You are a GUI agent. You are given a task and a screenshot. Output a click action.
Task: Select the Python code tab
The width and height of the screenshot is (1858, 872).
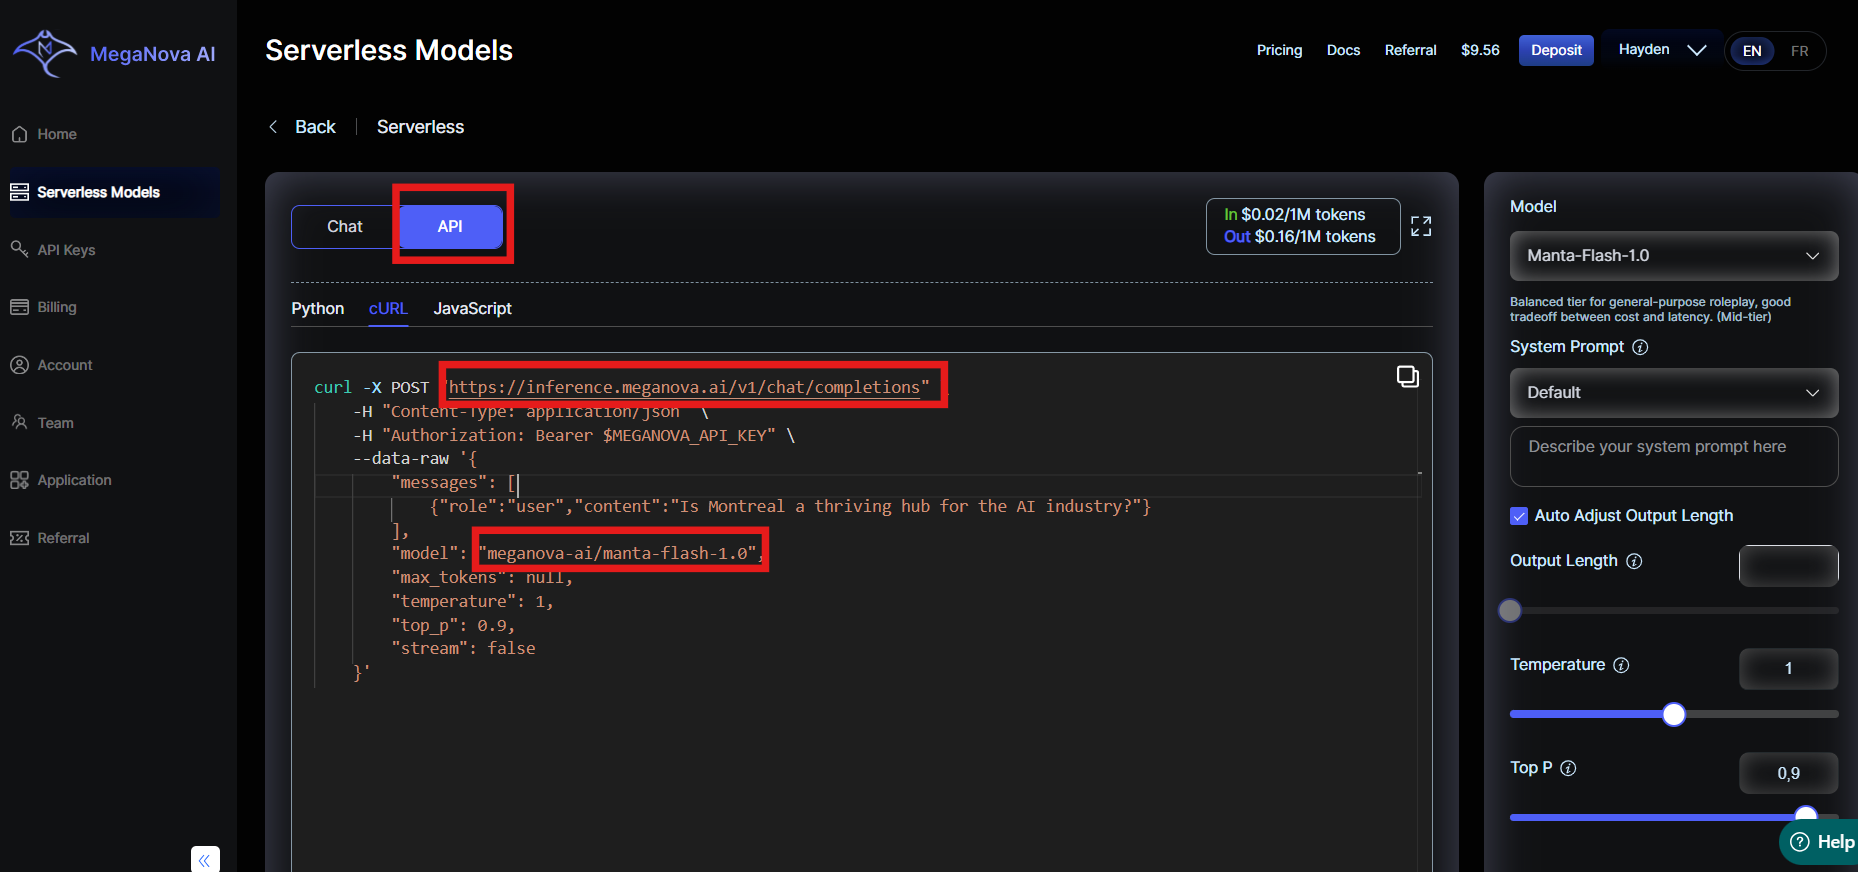coord(317,309)
